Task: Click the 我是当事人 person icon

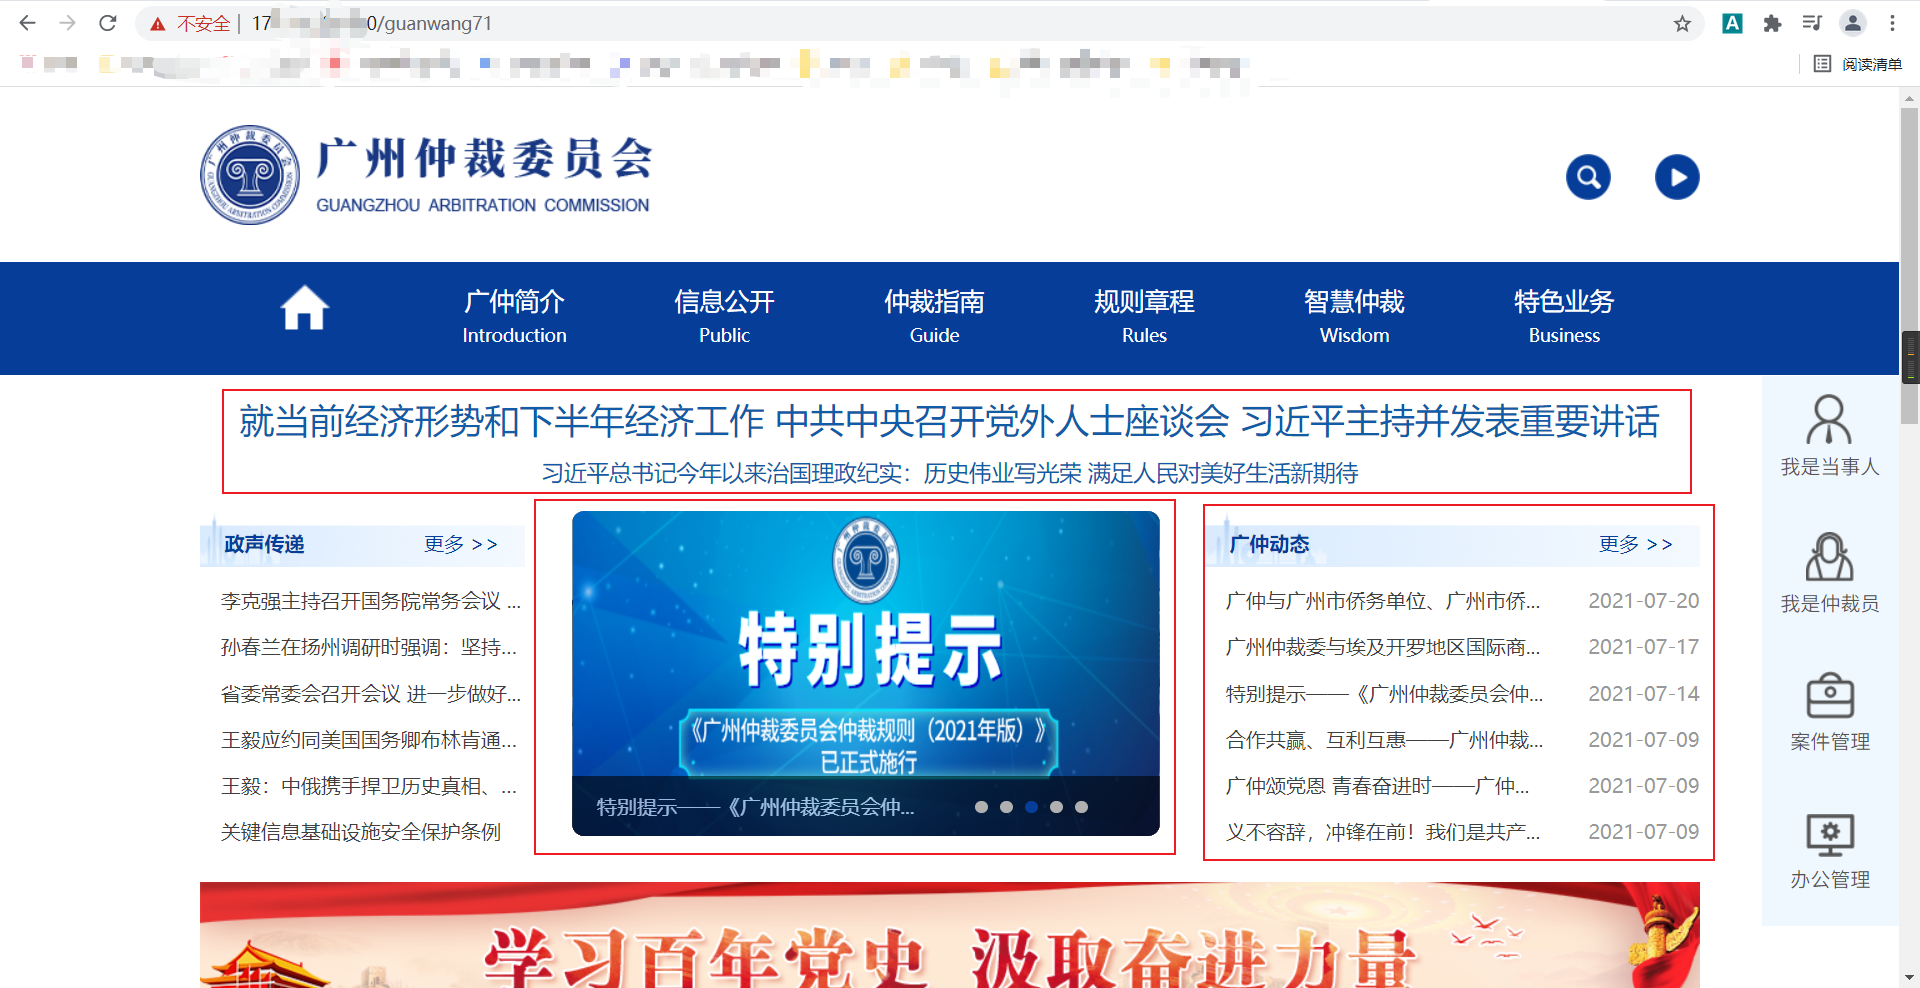Action: pyautogui.click(x=1829, y=420)
